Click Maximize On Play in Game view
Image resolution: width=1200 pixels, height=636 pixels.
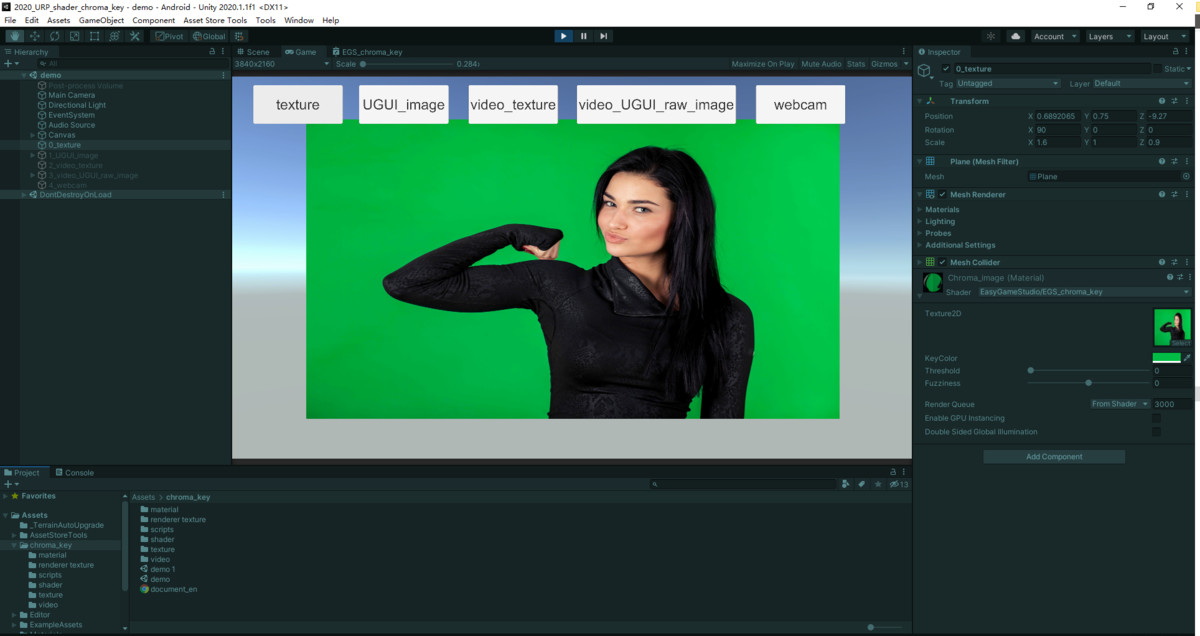click(762, 63)
